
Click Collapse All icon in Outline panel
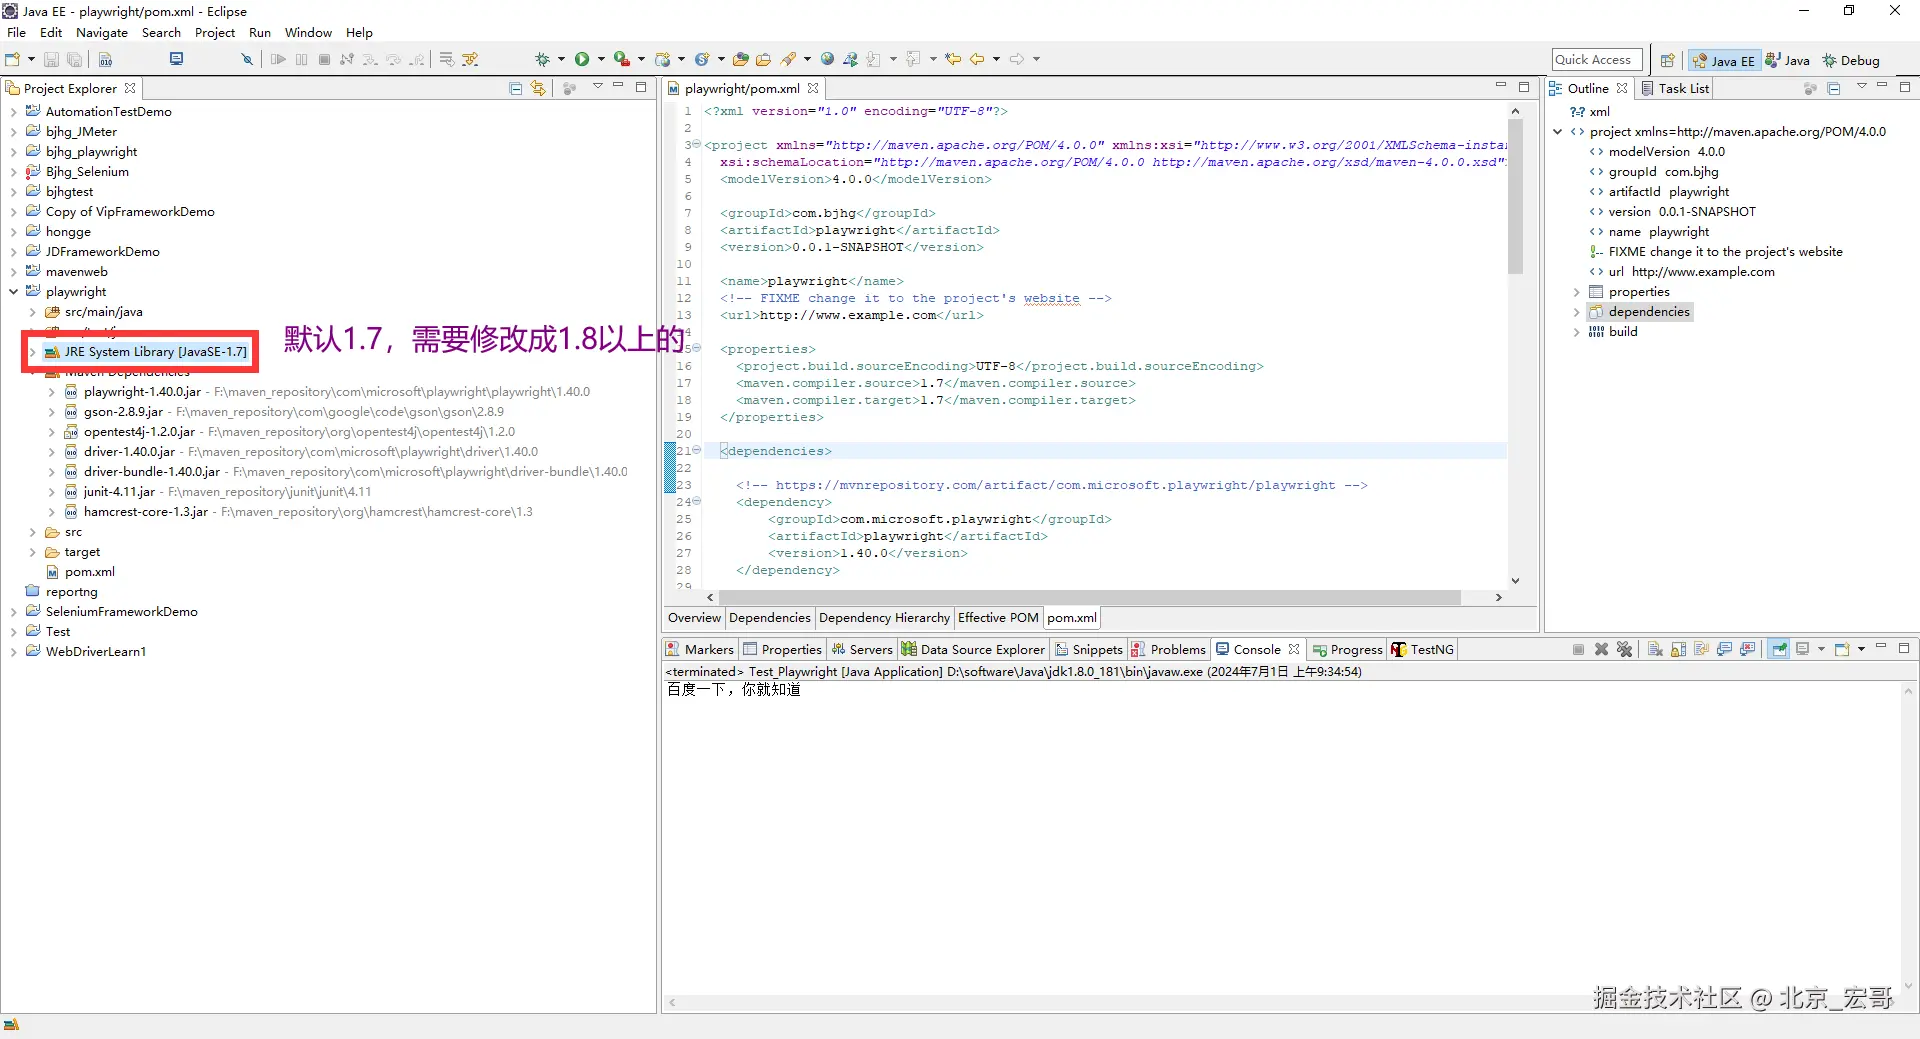[x=1834, y=88]
